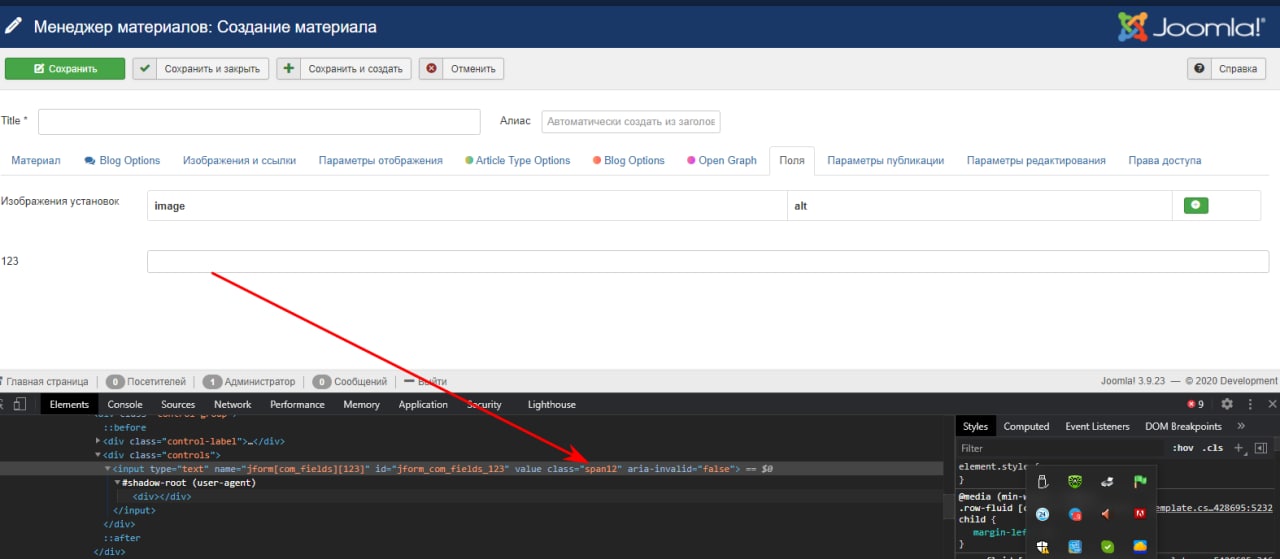1280x559 pixels.
Task: Open the Права доступа tab
Action: pyautogui.click(x=1165, y=160)
